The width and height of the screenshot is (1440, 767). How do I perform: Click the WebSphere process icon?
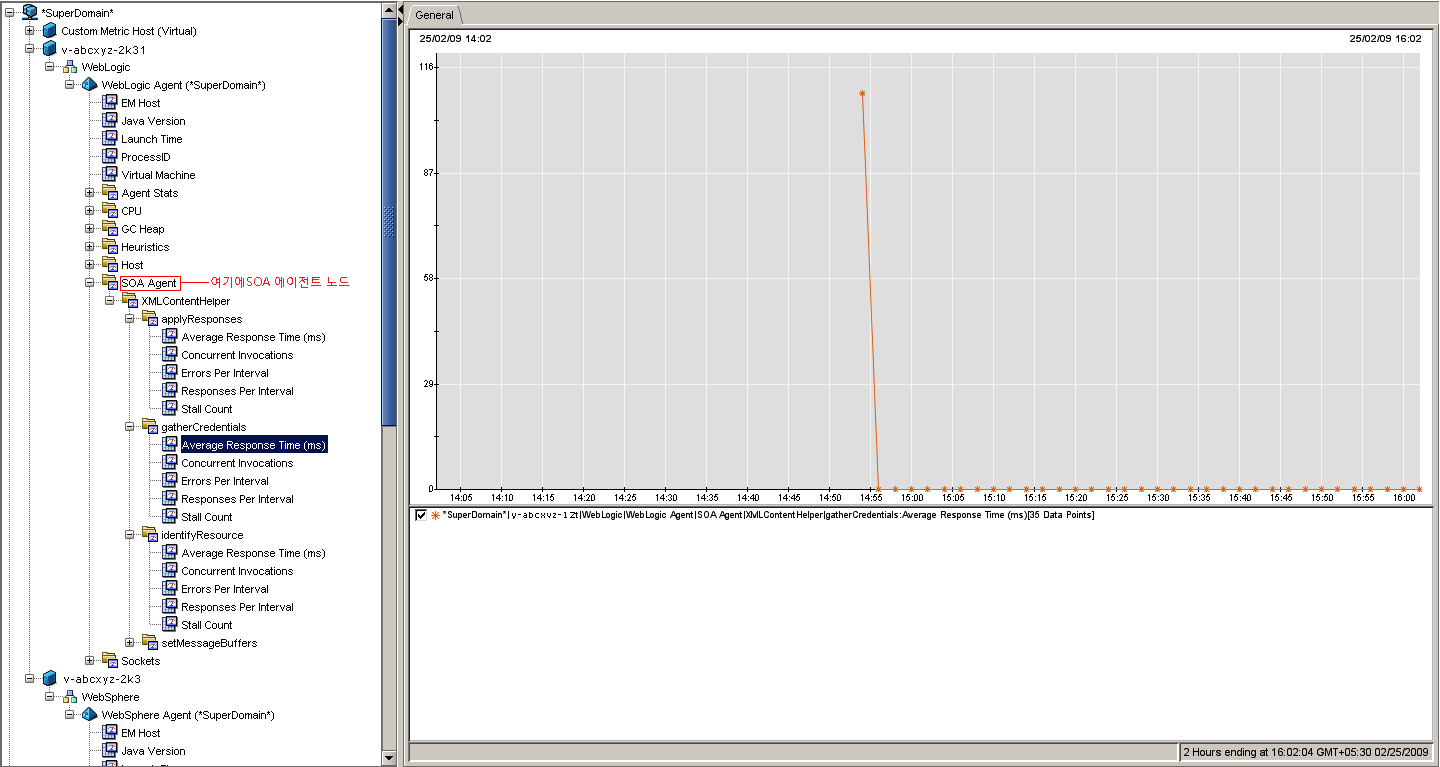(69, 697)
